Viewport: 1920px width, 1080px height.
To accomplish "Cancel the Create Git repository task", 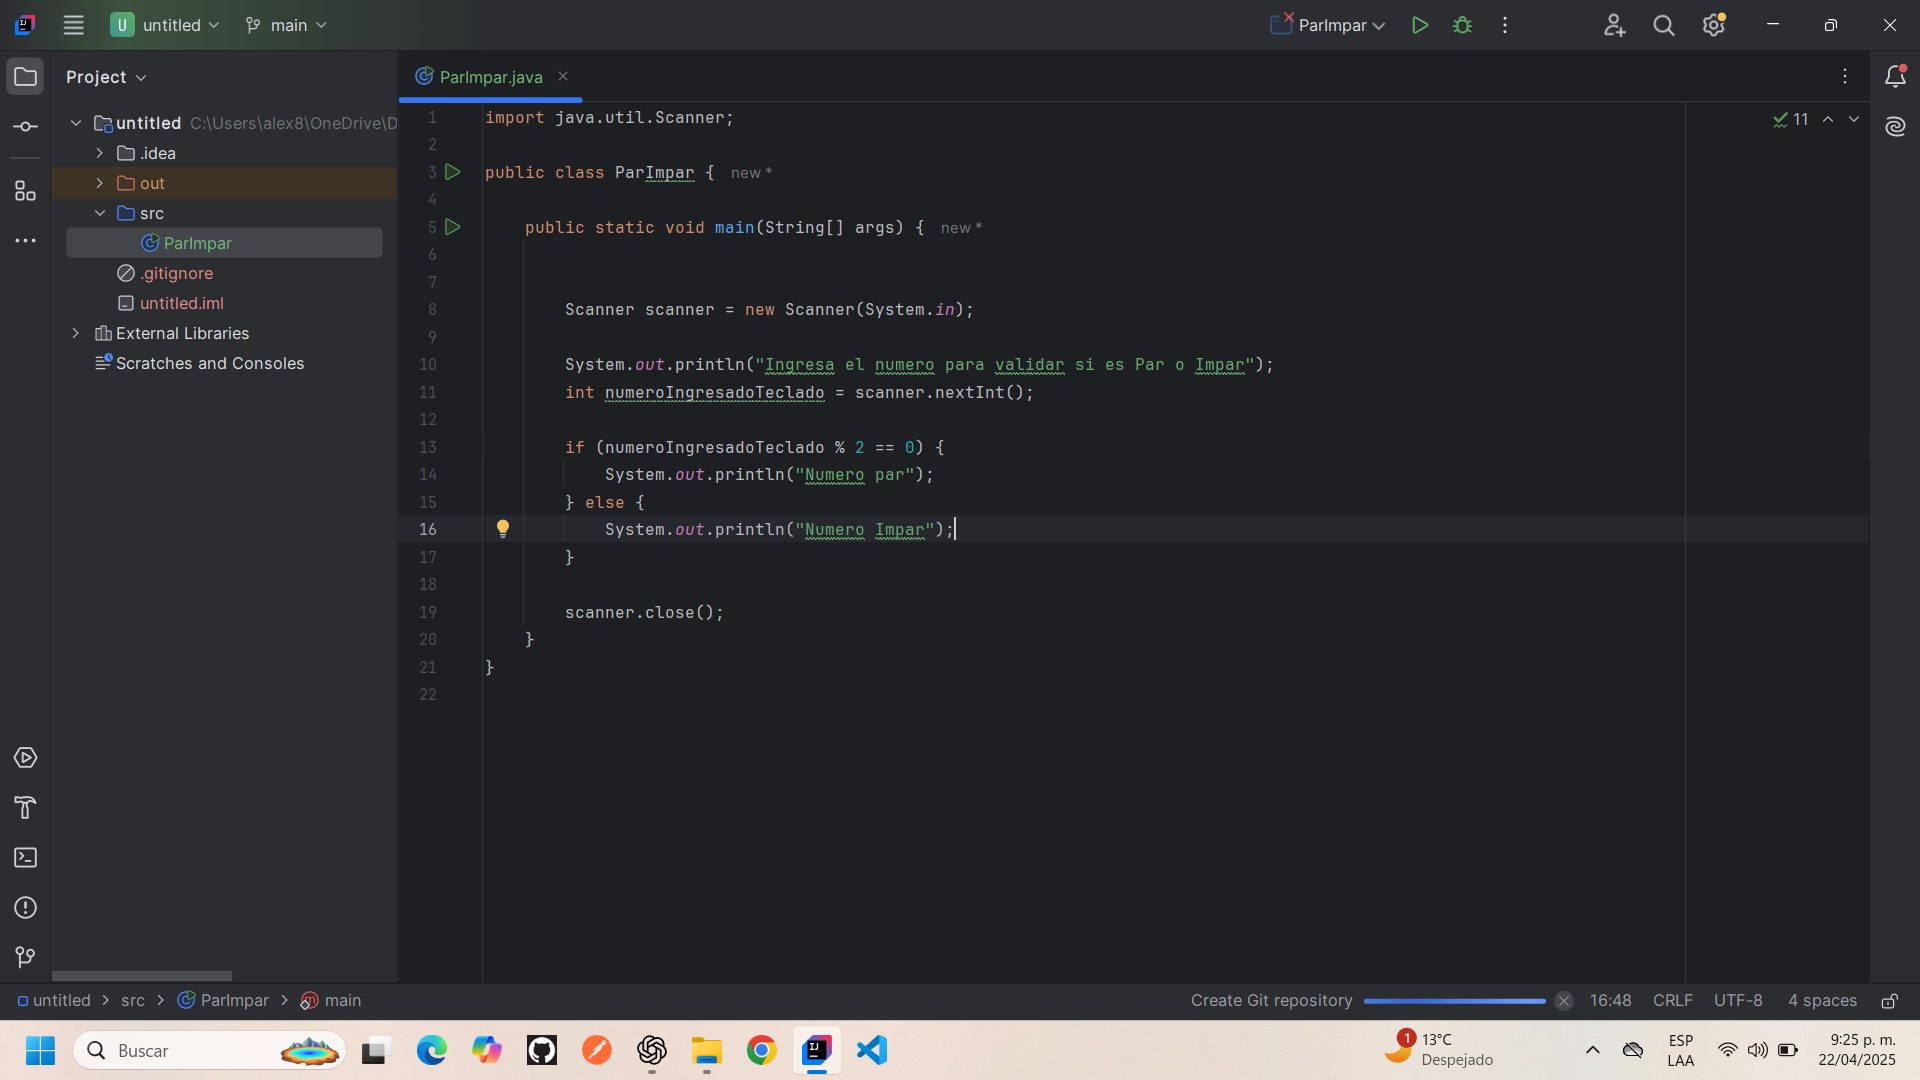I will pos(1564,1001).
